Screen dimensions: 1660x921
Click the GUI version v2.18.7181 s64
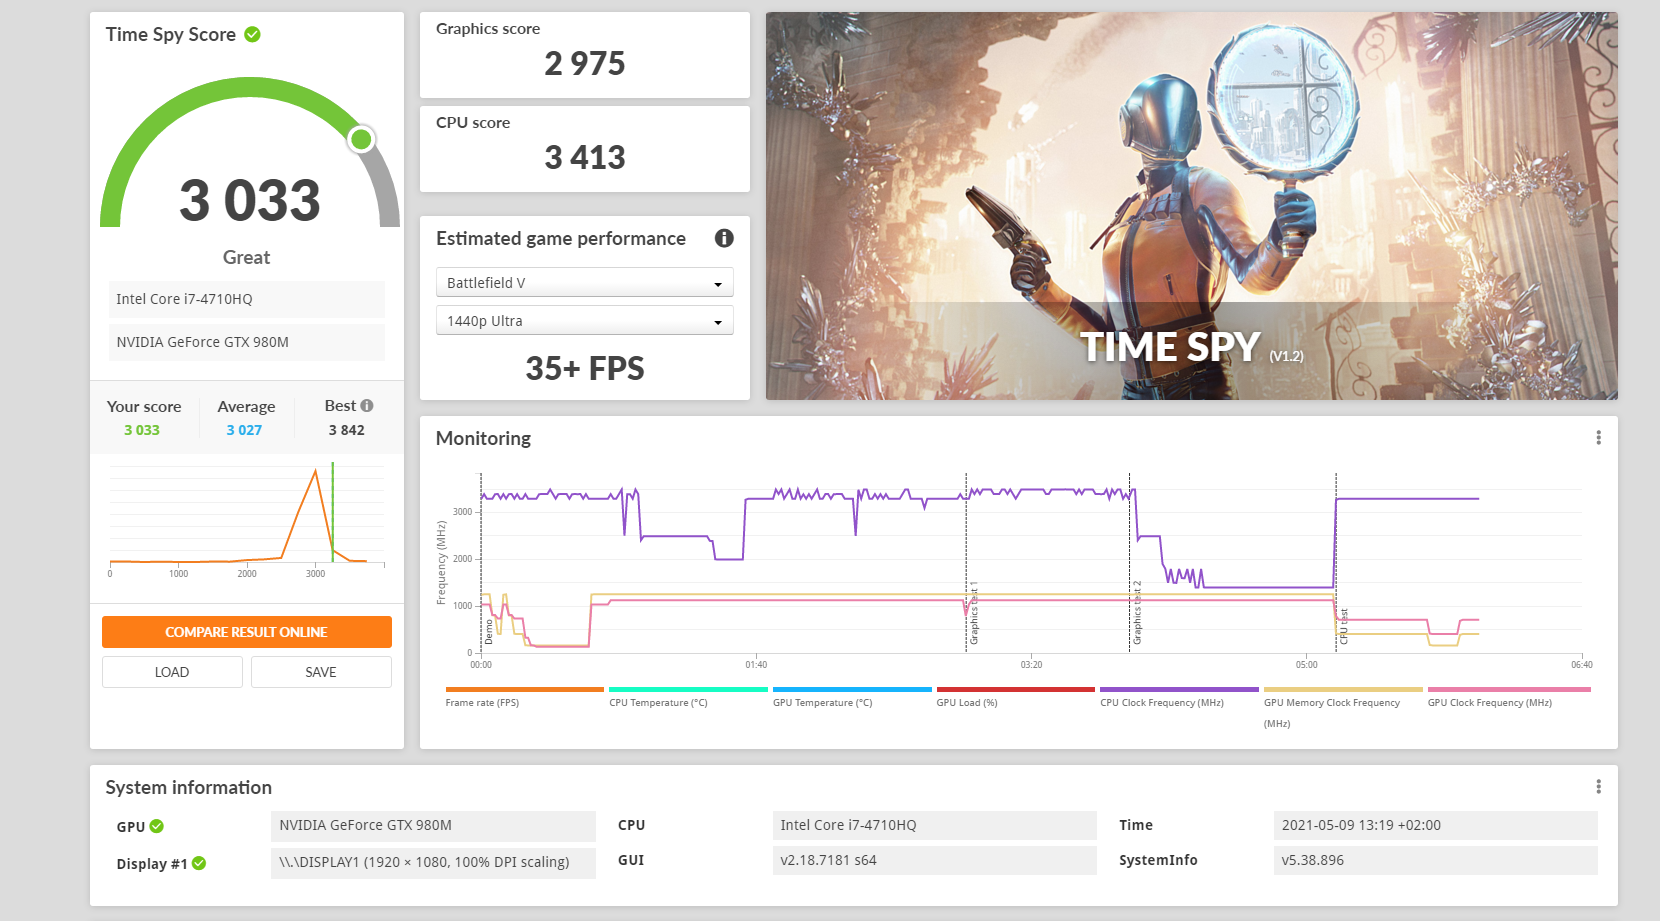(x=935, y=861)
